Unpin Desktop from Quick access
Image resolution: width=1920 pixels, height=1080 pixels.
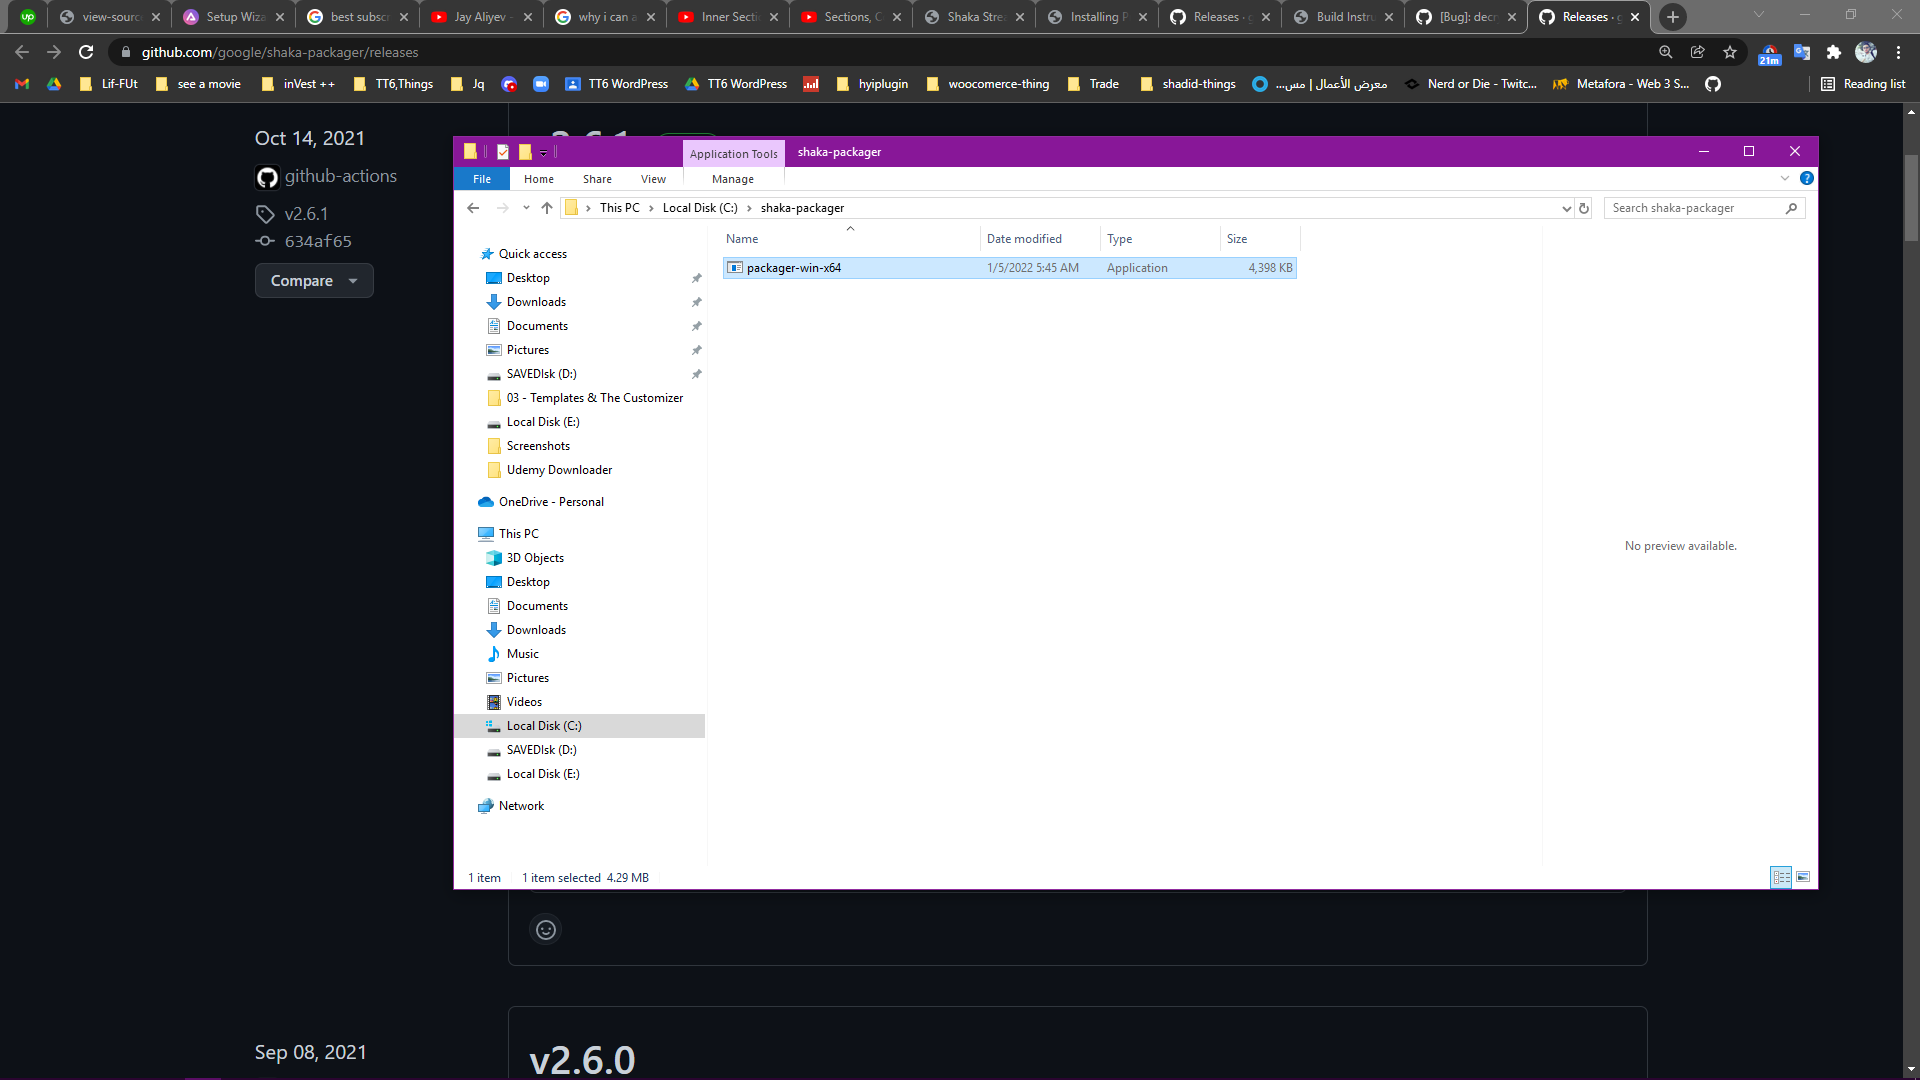(696, 278)
